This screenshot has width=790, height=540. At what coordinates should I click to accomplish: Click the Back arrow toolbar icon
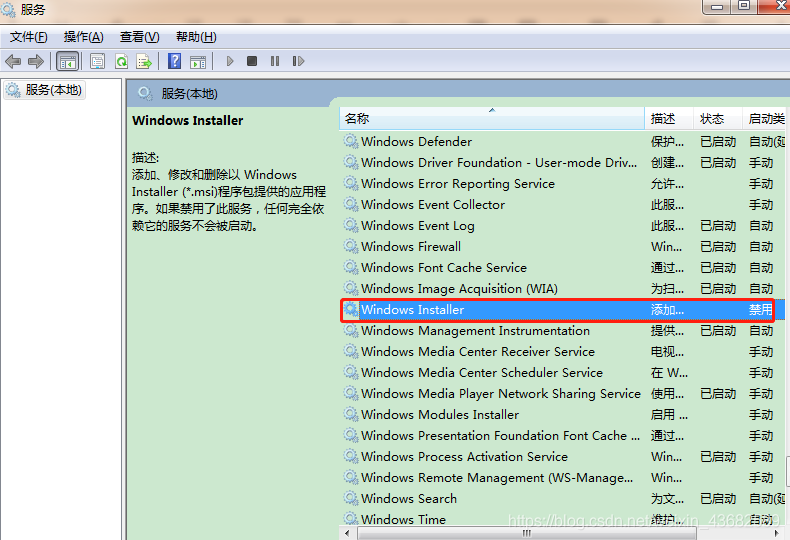click(13, 61)
